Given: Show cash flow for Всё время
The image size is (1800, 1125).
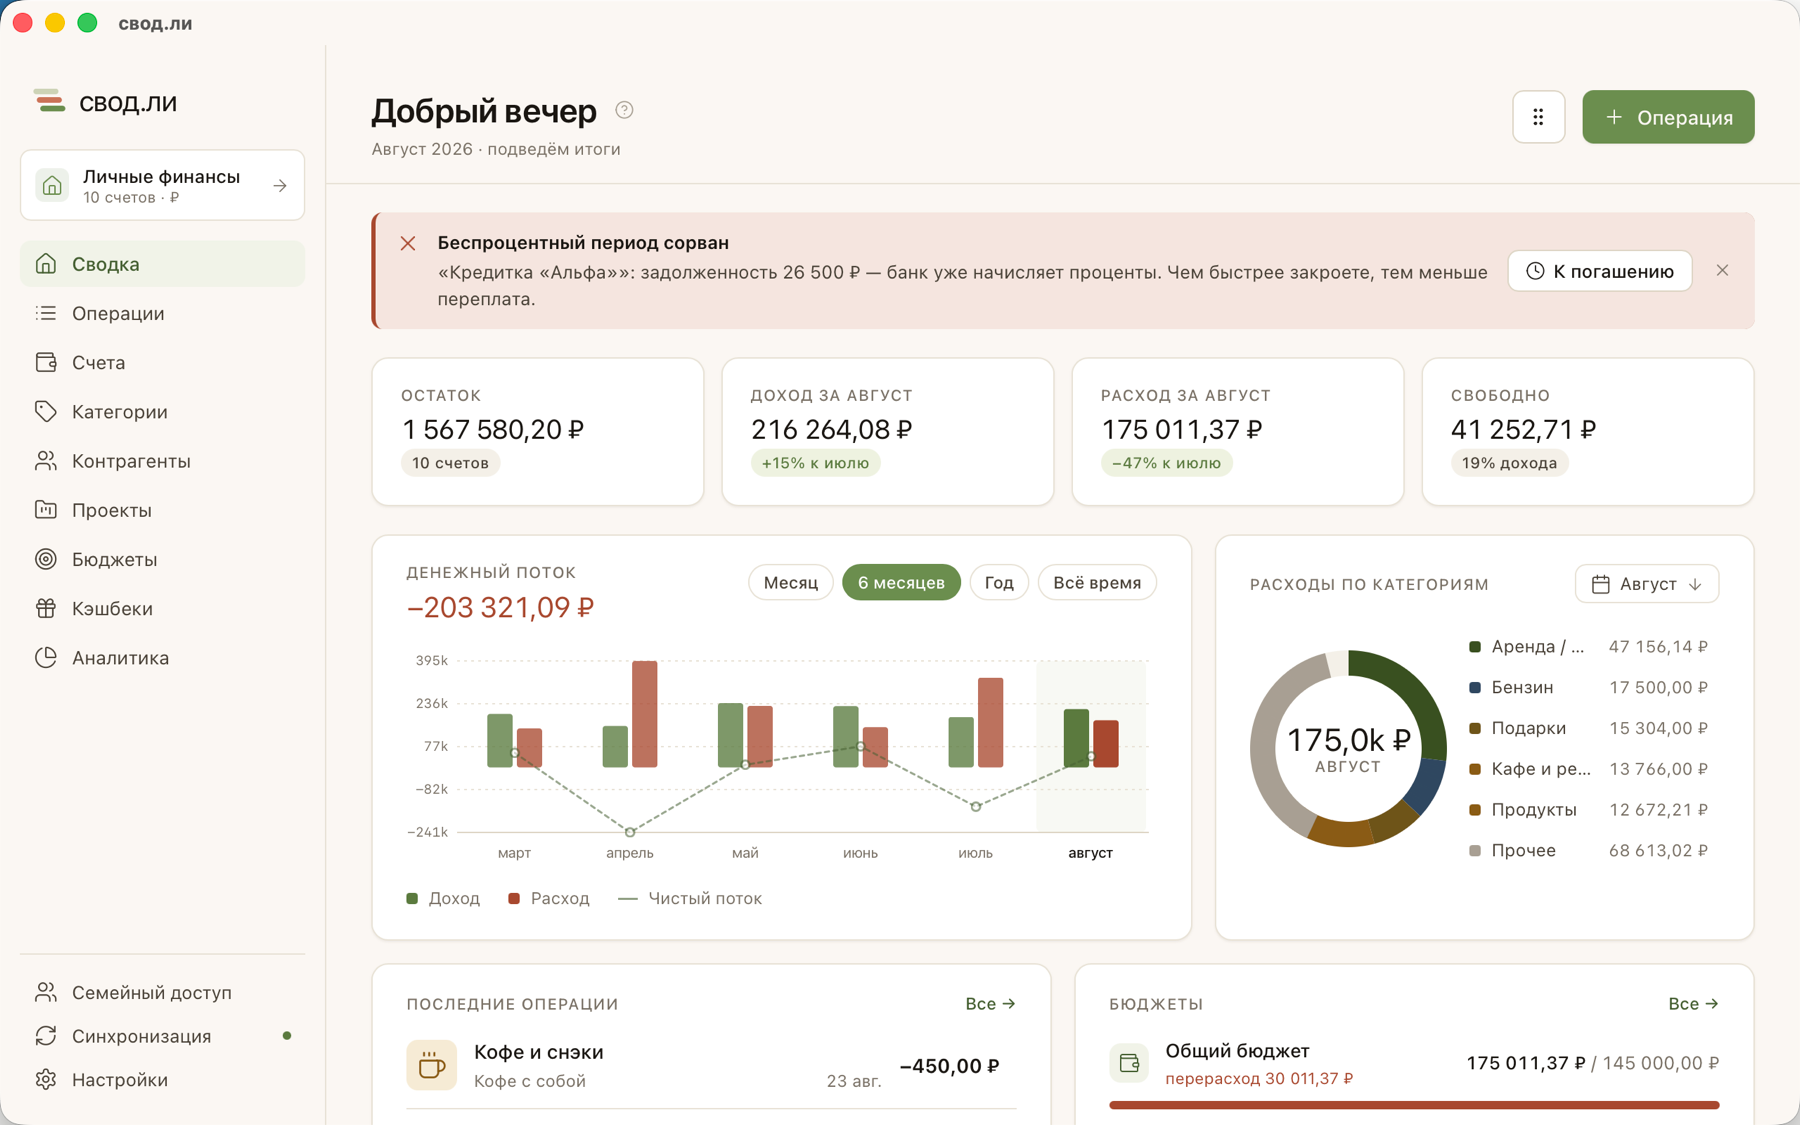Looking at the screenshot, I should (x=1097, y=583).
